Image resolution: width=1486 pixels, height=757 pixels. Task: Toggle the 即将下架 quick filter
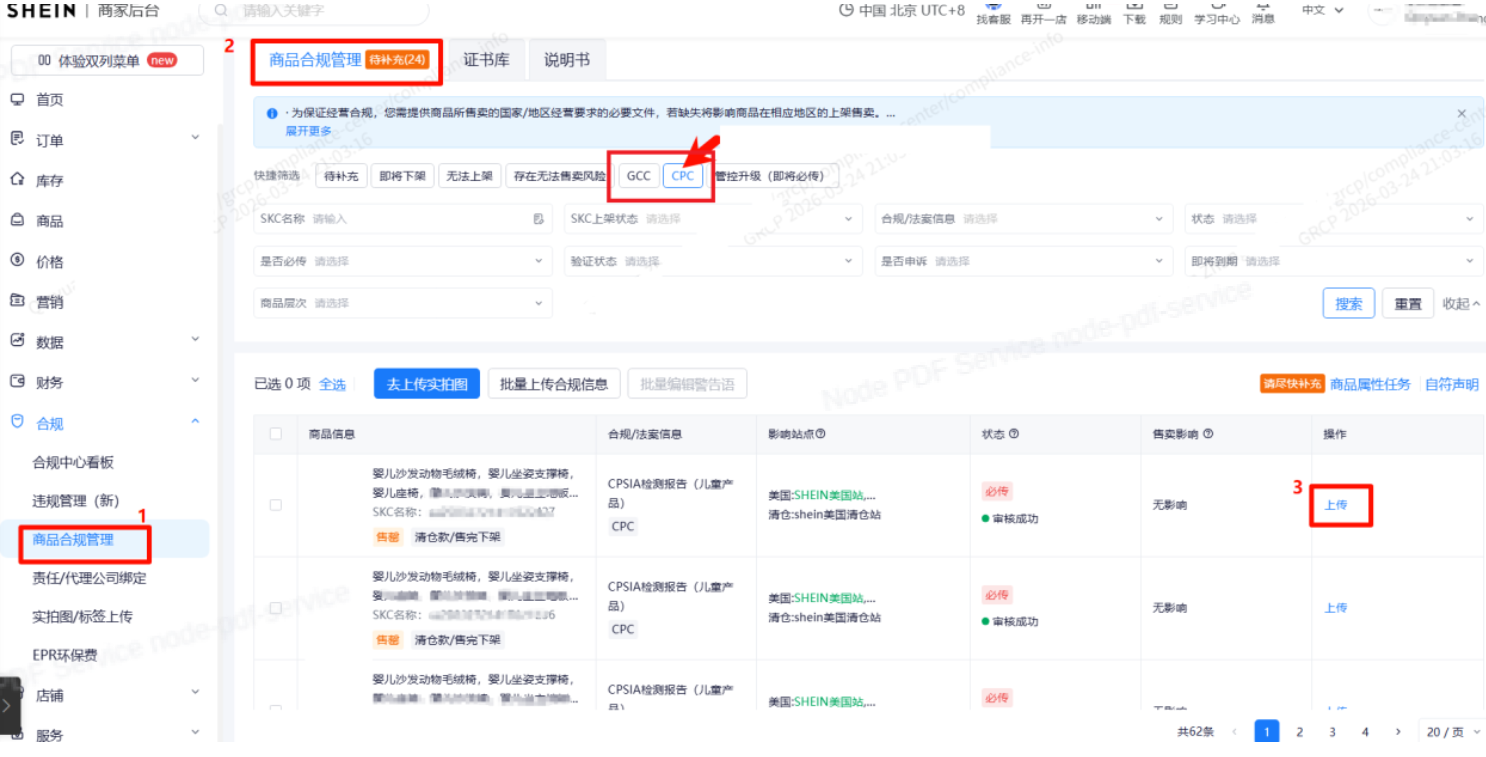coord(402,176)
